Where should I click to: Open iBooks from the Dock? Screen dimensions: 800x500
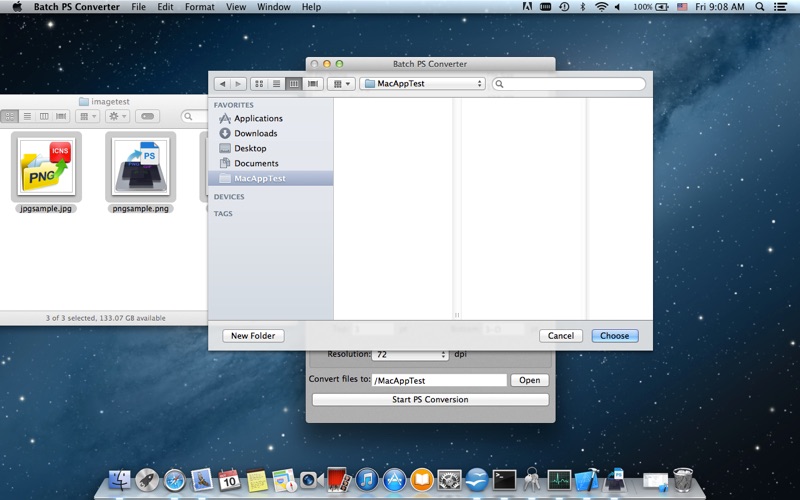tap(422, 480)
